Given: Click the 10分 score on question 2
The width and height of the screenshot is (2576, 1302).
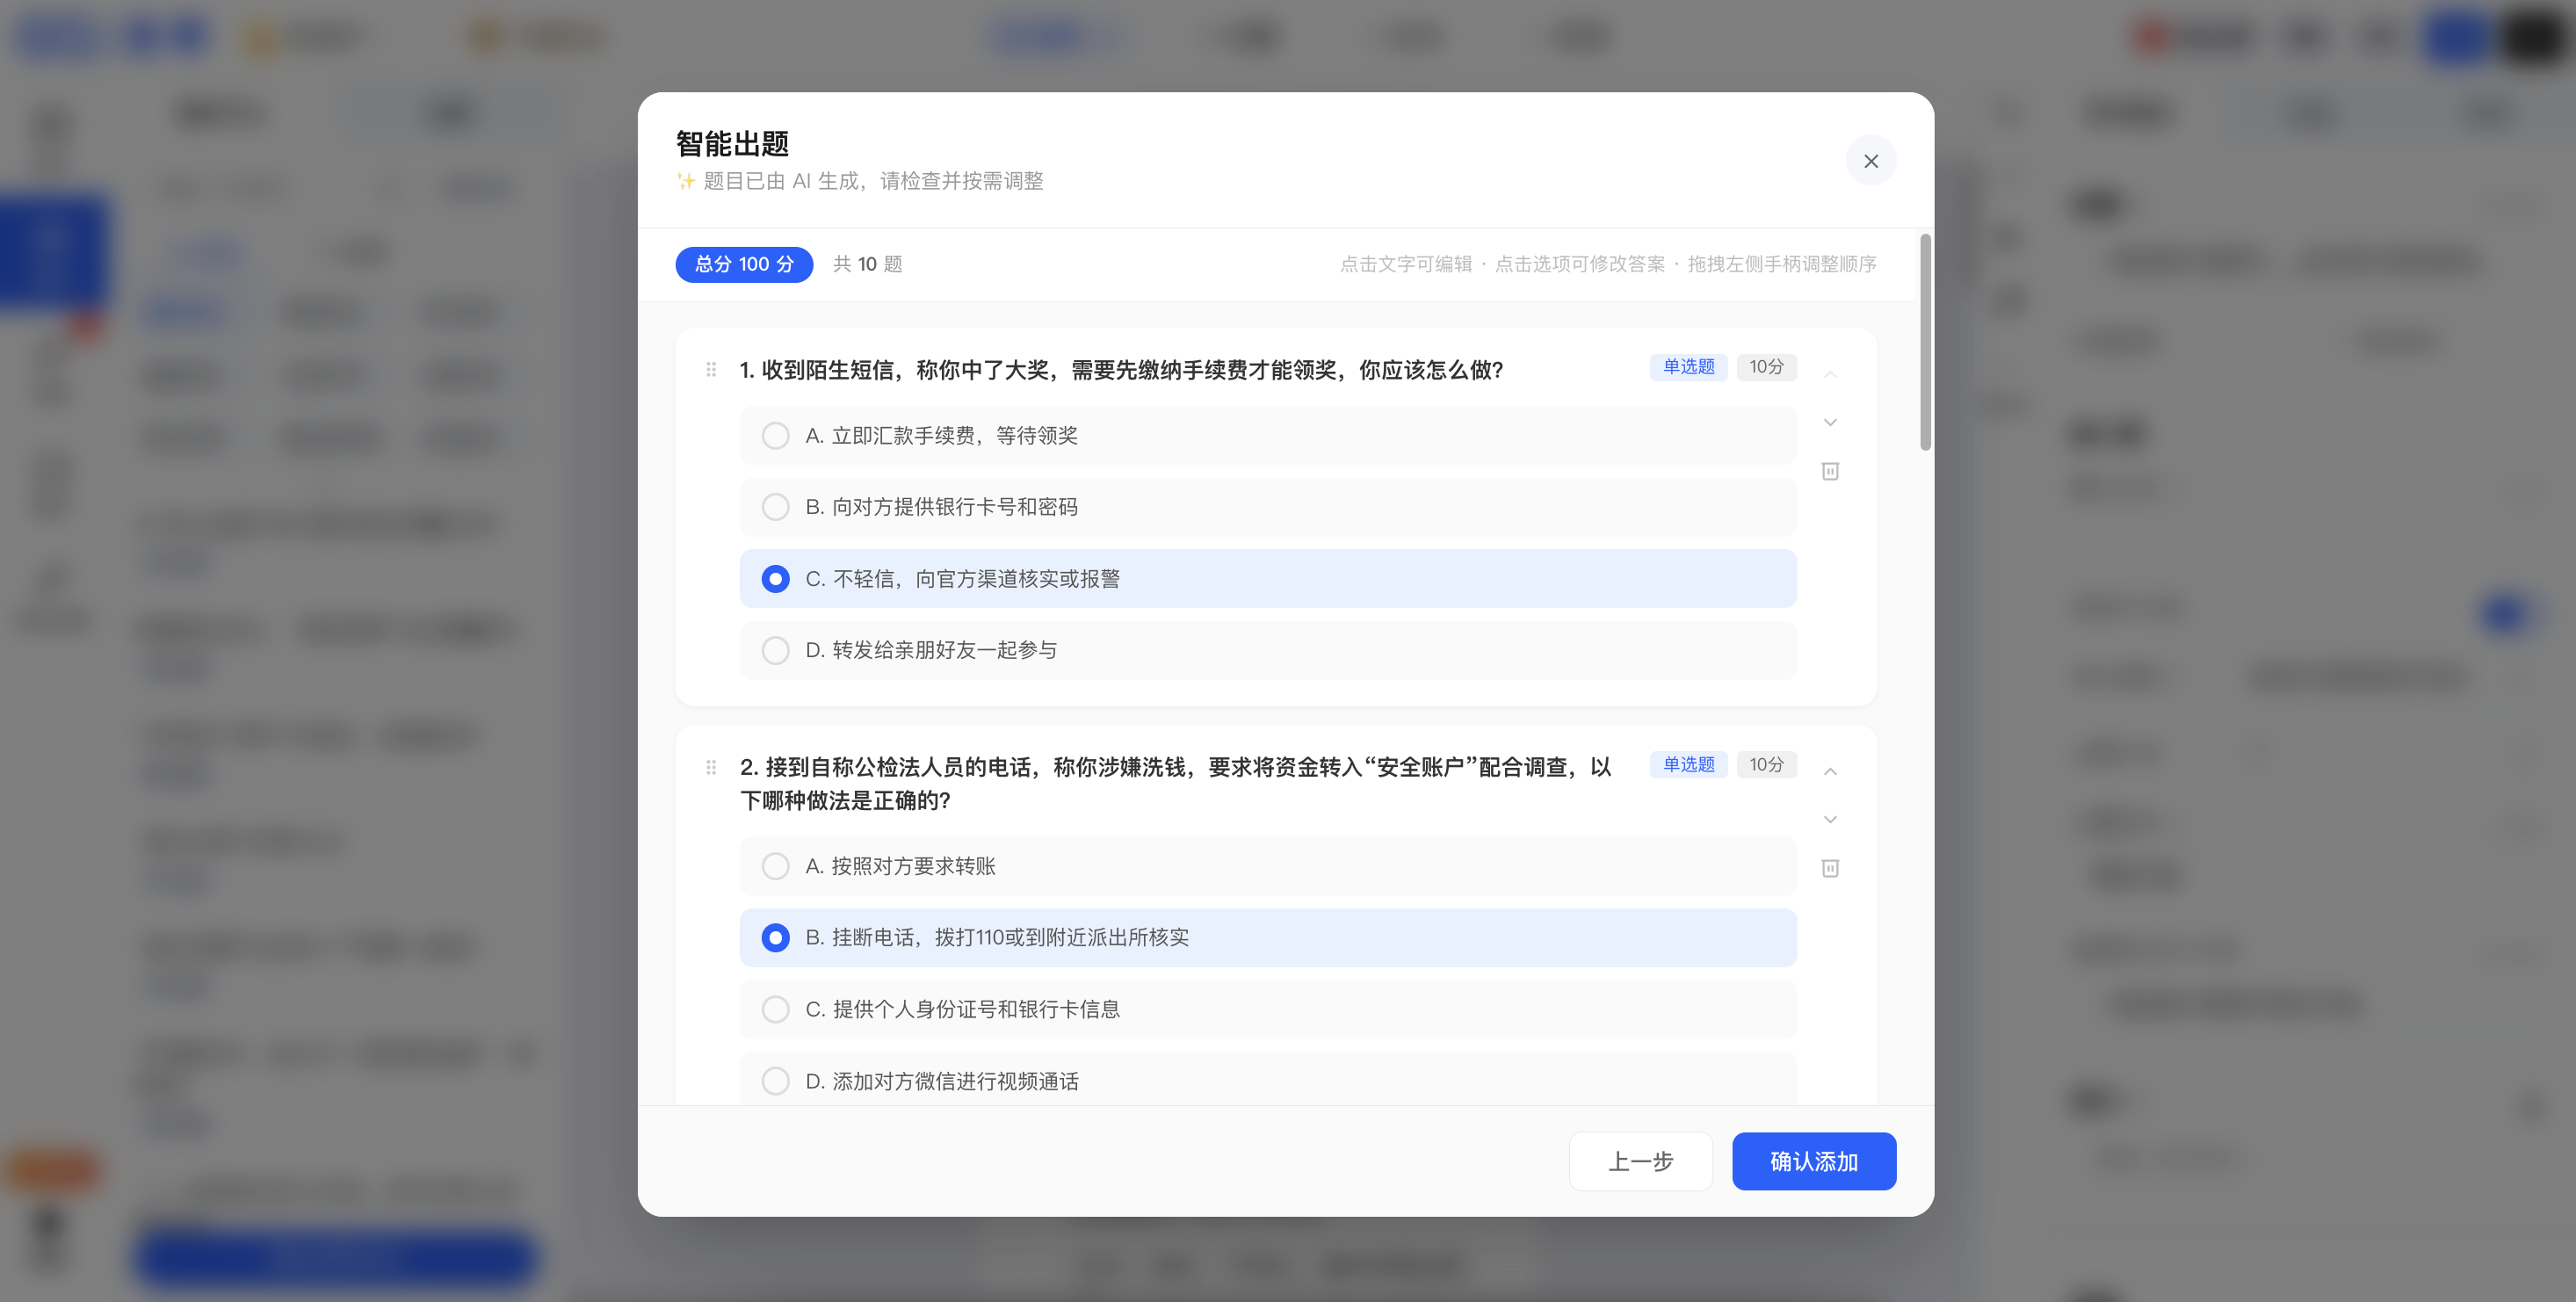Looking at the screenshot, I should pyautogui.click(x=1766, y=765).
